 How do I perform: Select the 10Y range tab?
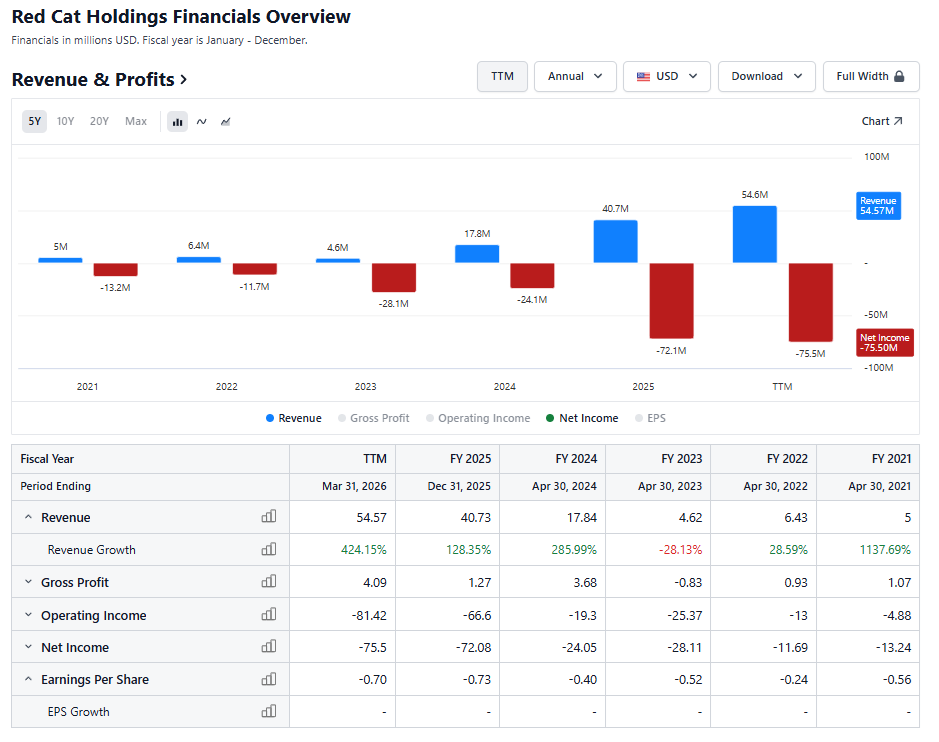coord(65,122)
